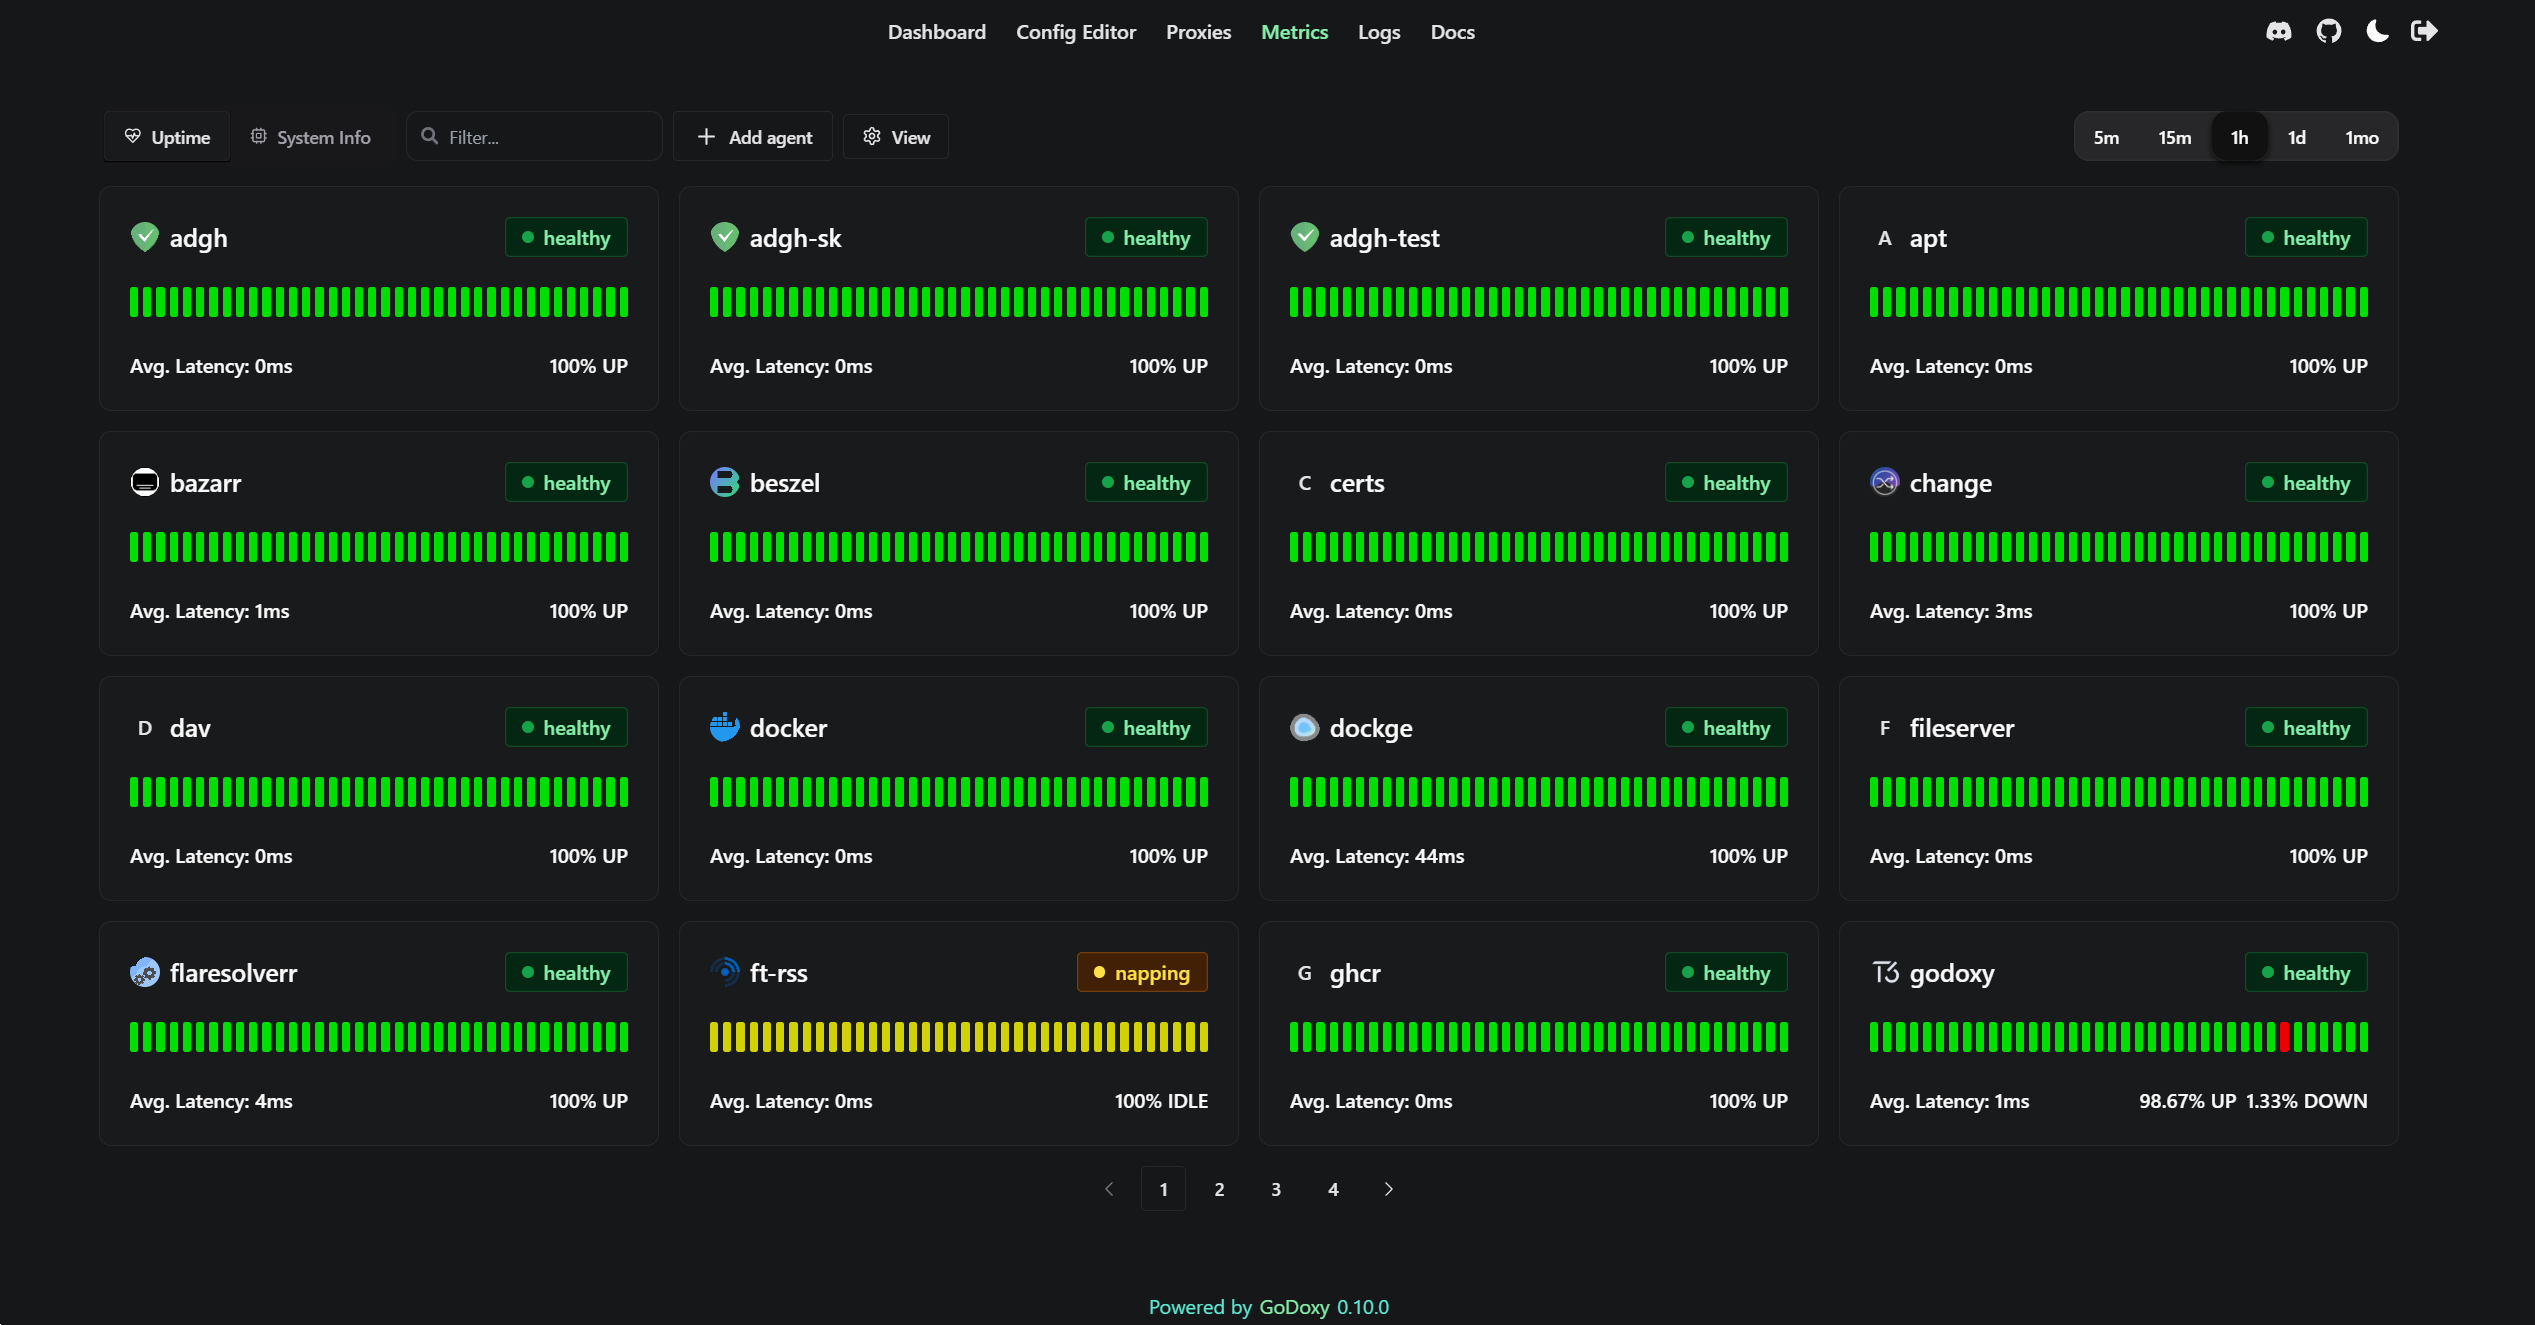This screenshot has height=1325, width=2535.
Task: Click the Add agent button
Action: [x=752, y=136]
